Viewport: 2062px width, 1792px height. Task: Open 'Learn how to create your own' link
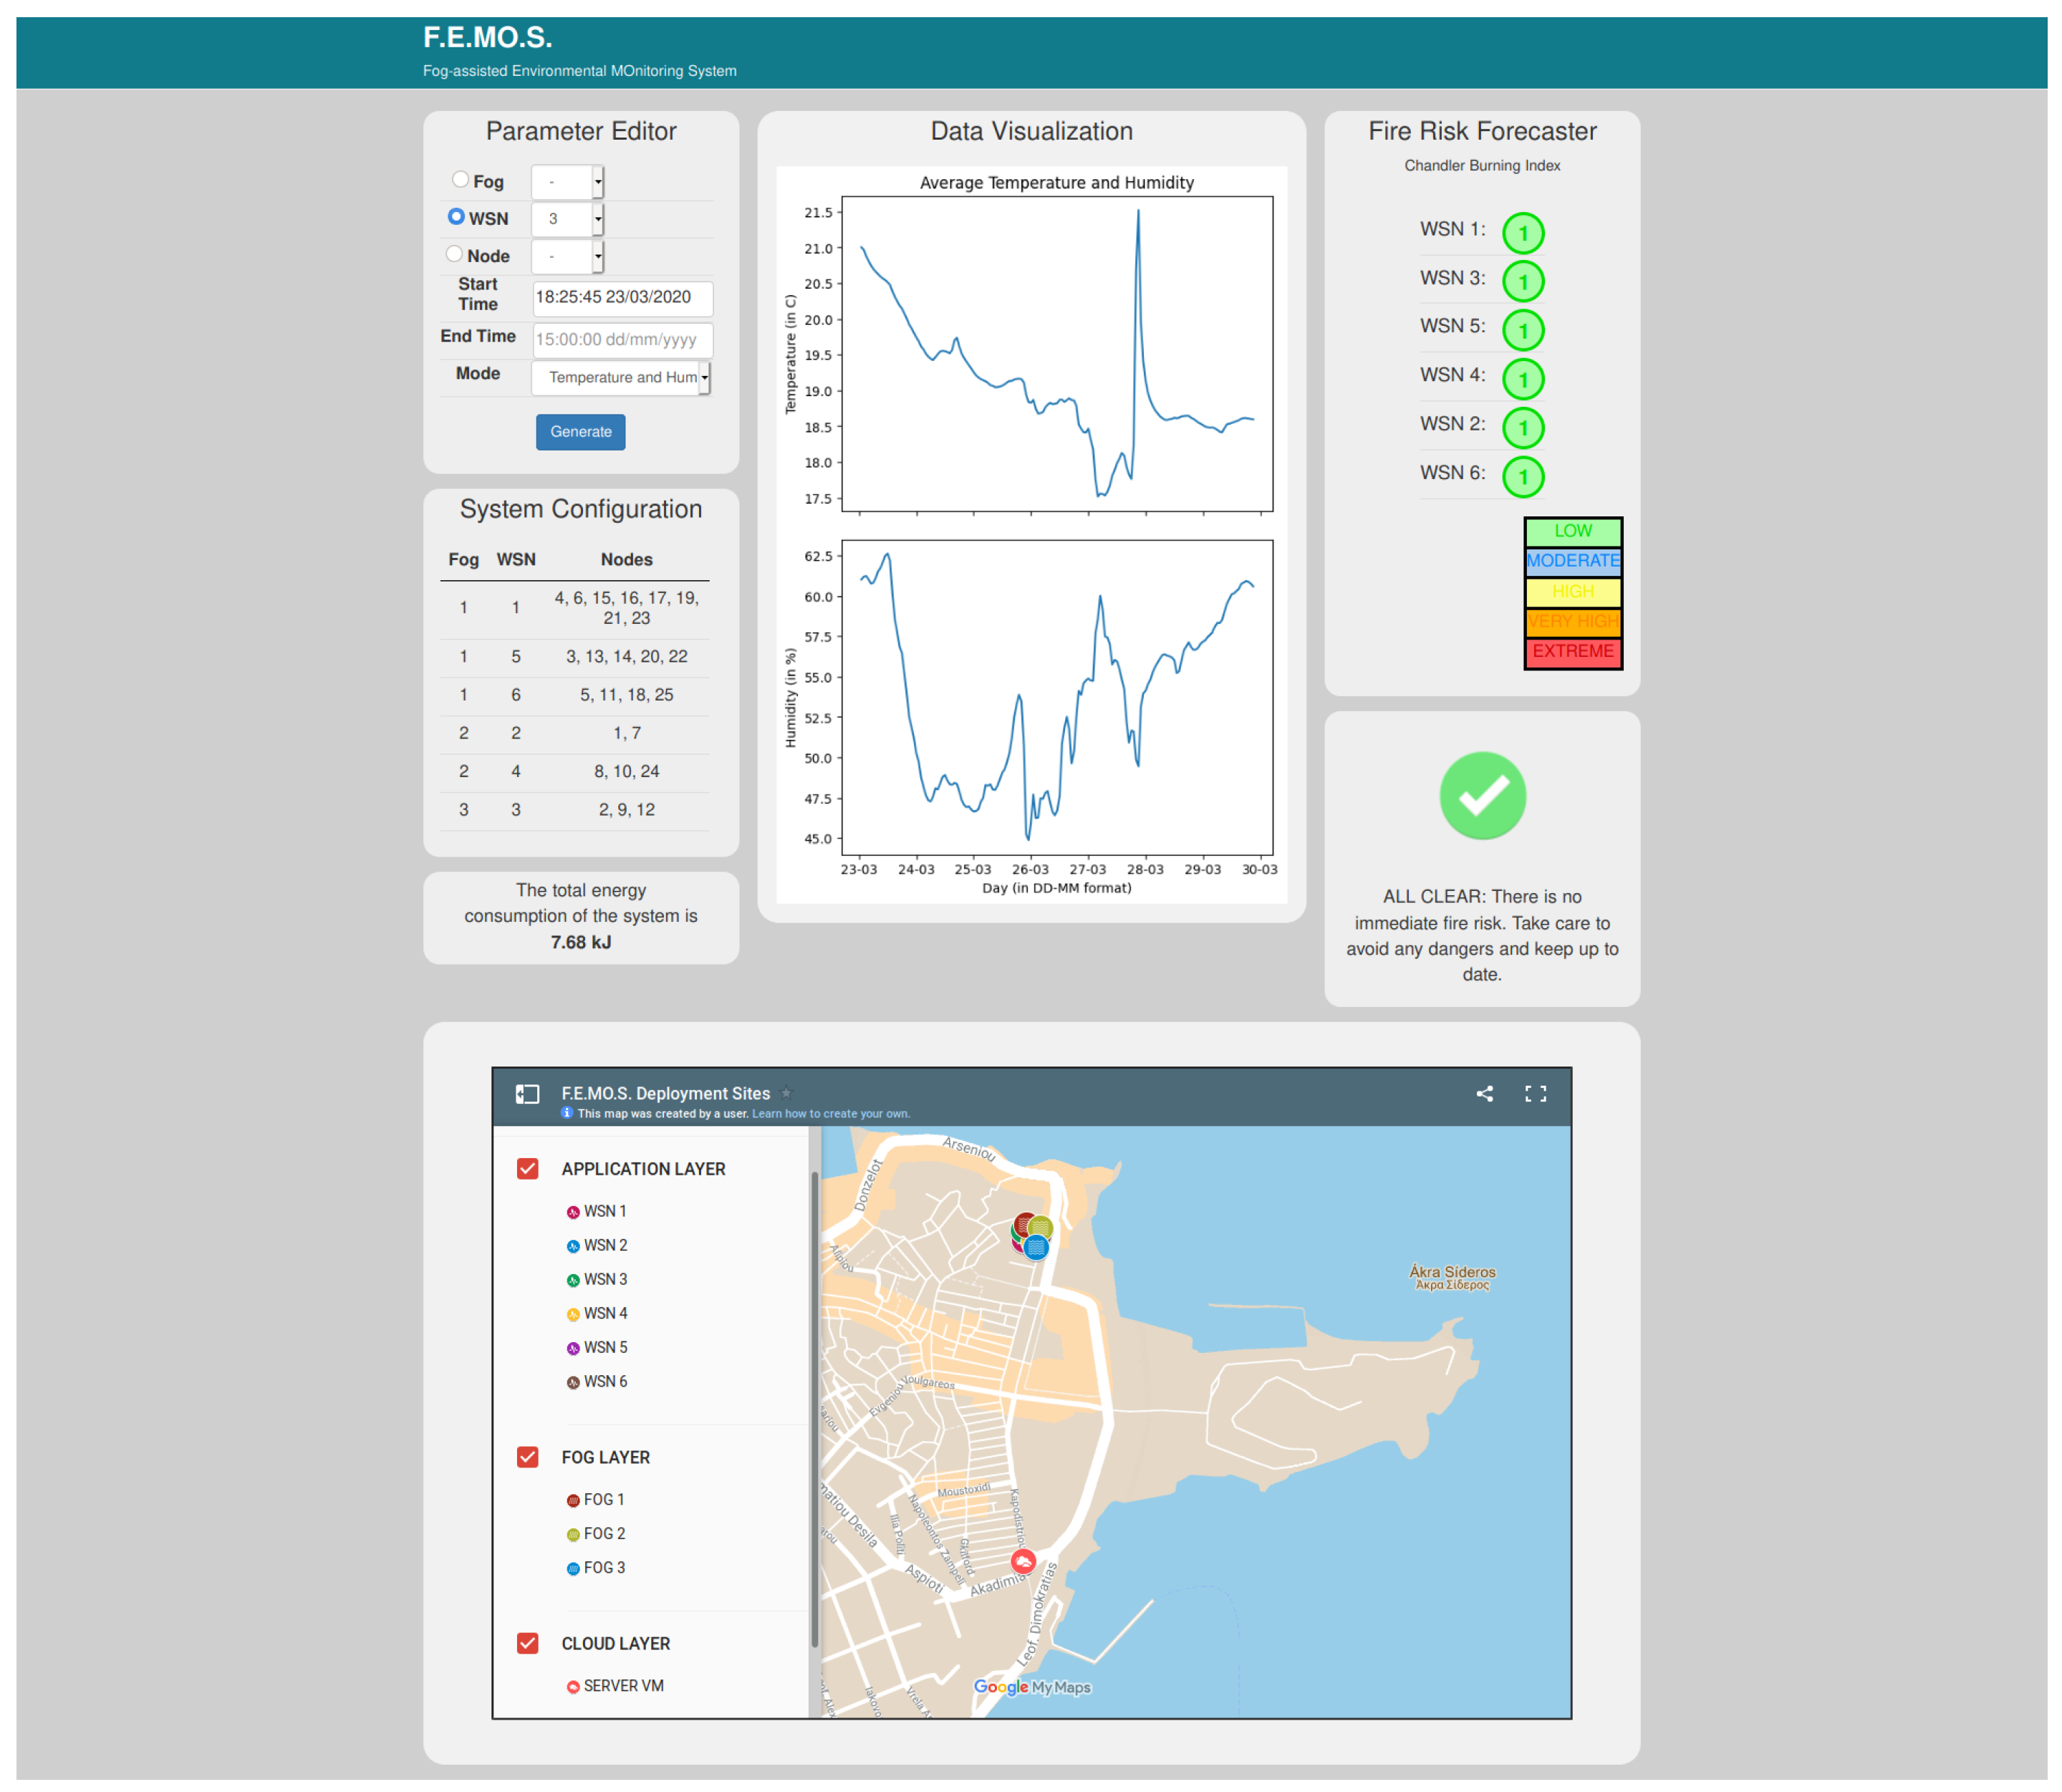(x=830, y=1114)
